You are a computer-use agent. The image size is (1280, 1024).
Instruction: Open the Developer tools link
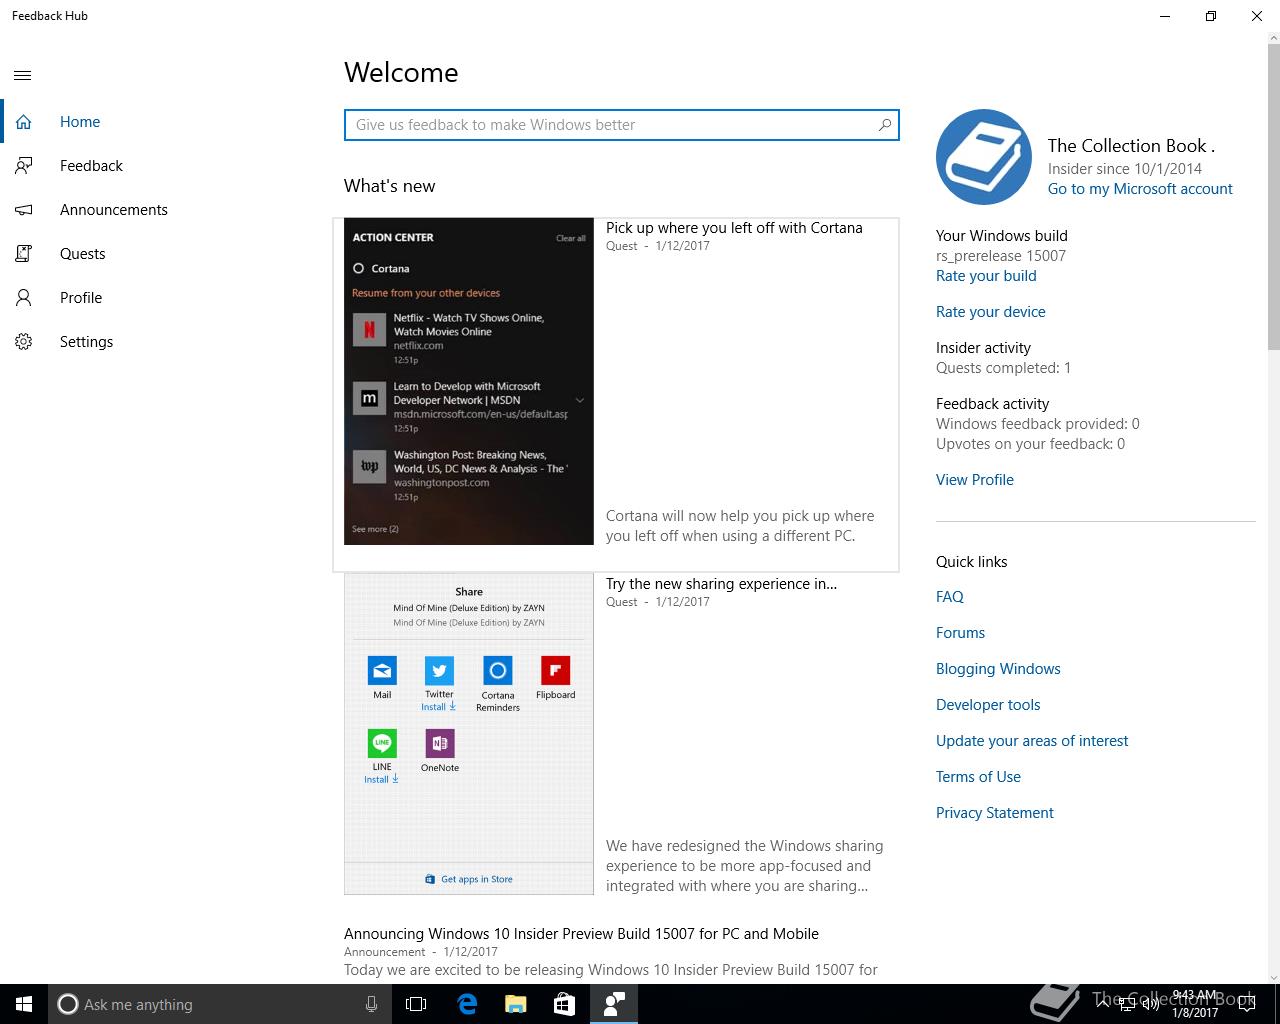(988, 705)
